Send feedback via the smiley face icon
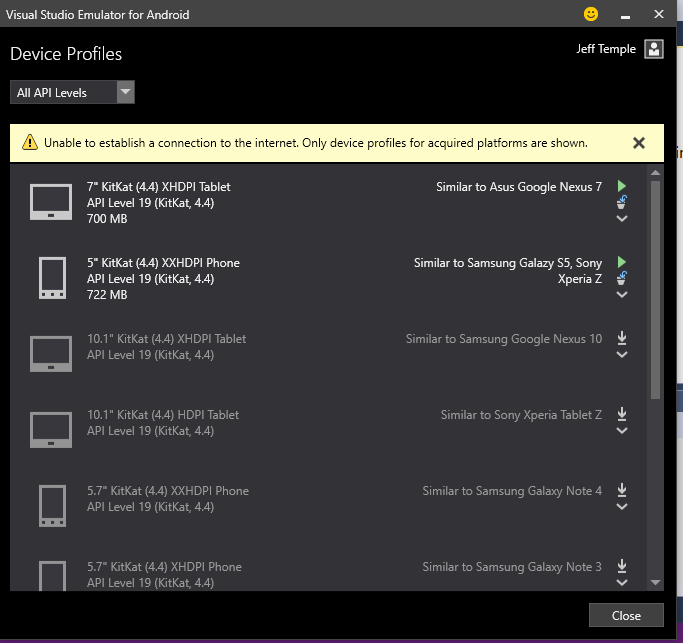Image resolution: width=683 pixels, height=643 pixels. [x=591, y=14]
